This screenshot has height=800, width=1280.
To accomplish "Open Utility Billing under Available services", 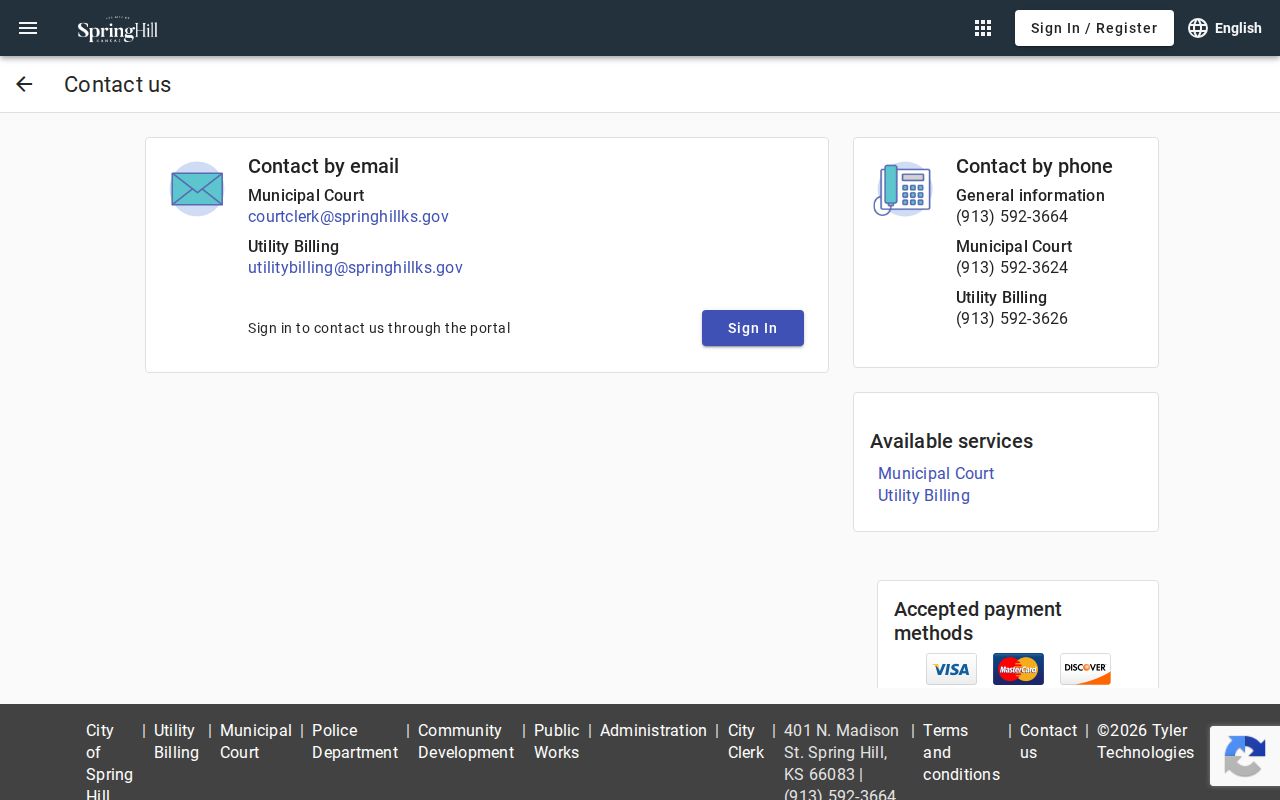I will click(x=924, y=495).
